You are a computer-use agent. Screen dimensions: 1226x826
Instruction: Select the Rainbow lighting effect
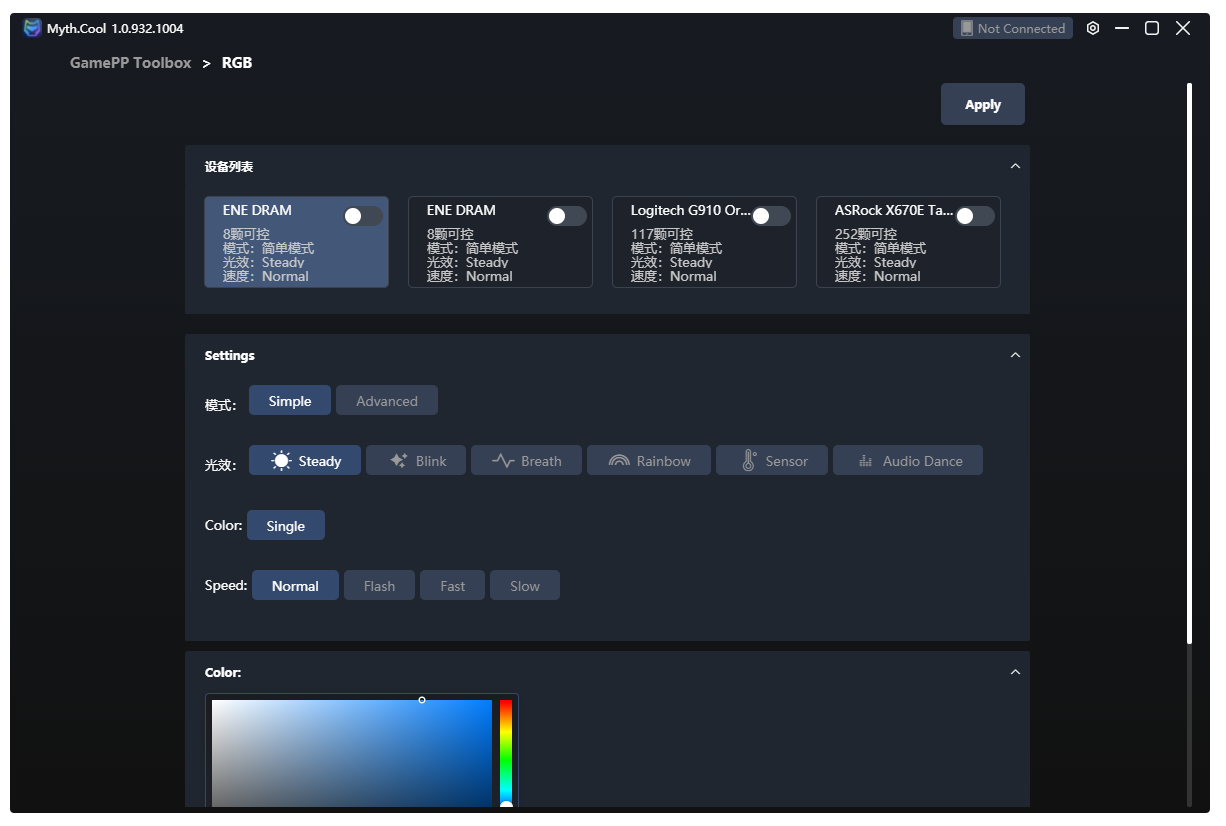point(648,461)
